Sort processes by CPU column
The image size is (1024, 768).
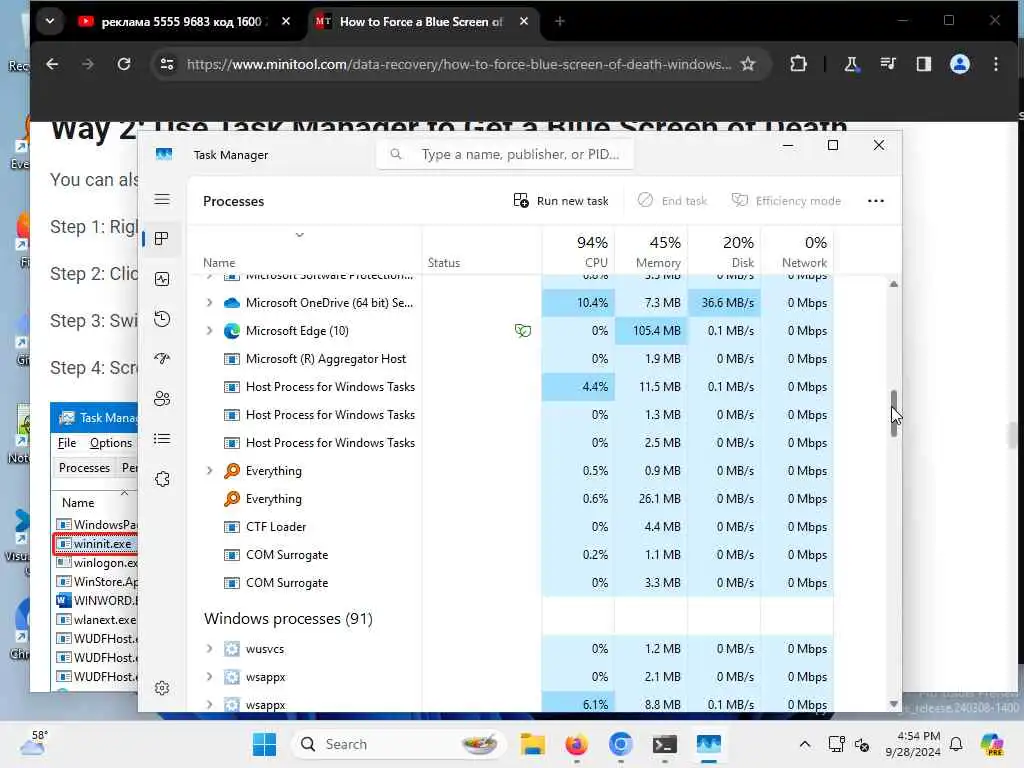click(579, 251)
